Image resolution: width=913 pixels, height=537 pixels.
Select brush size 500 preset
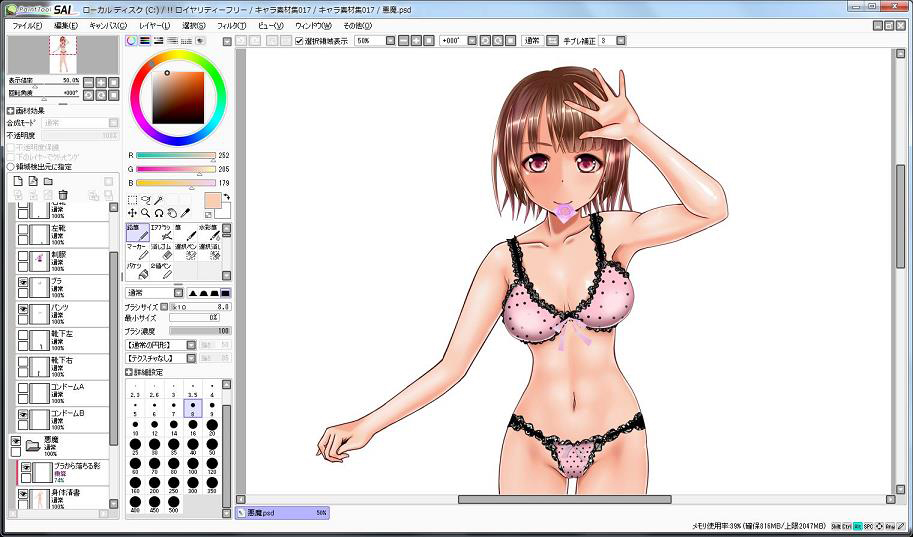click(174, 503)
